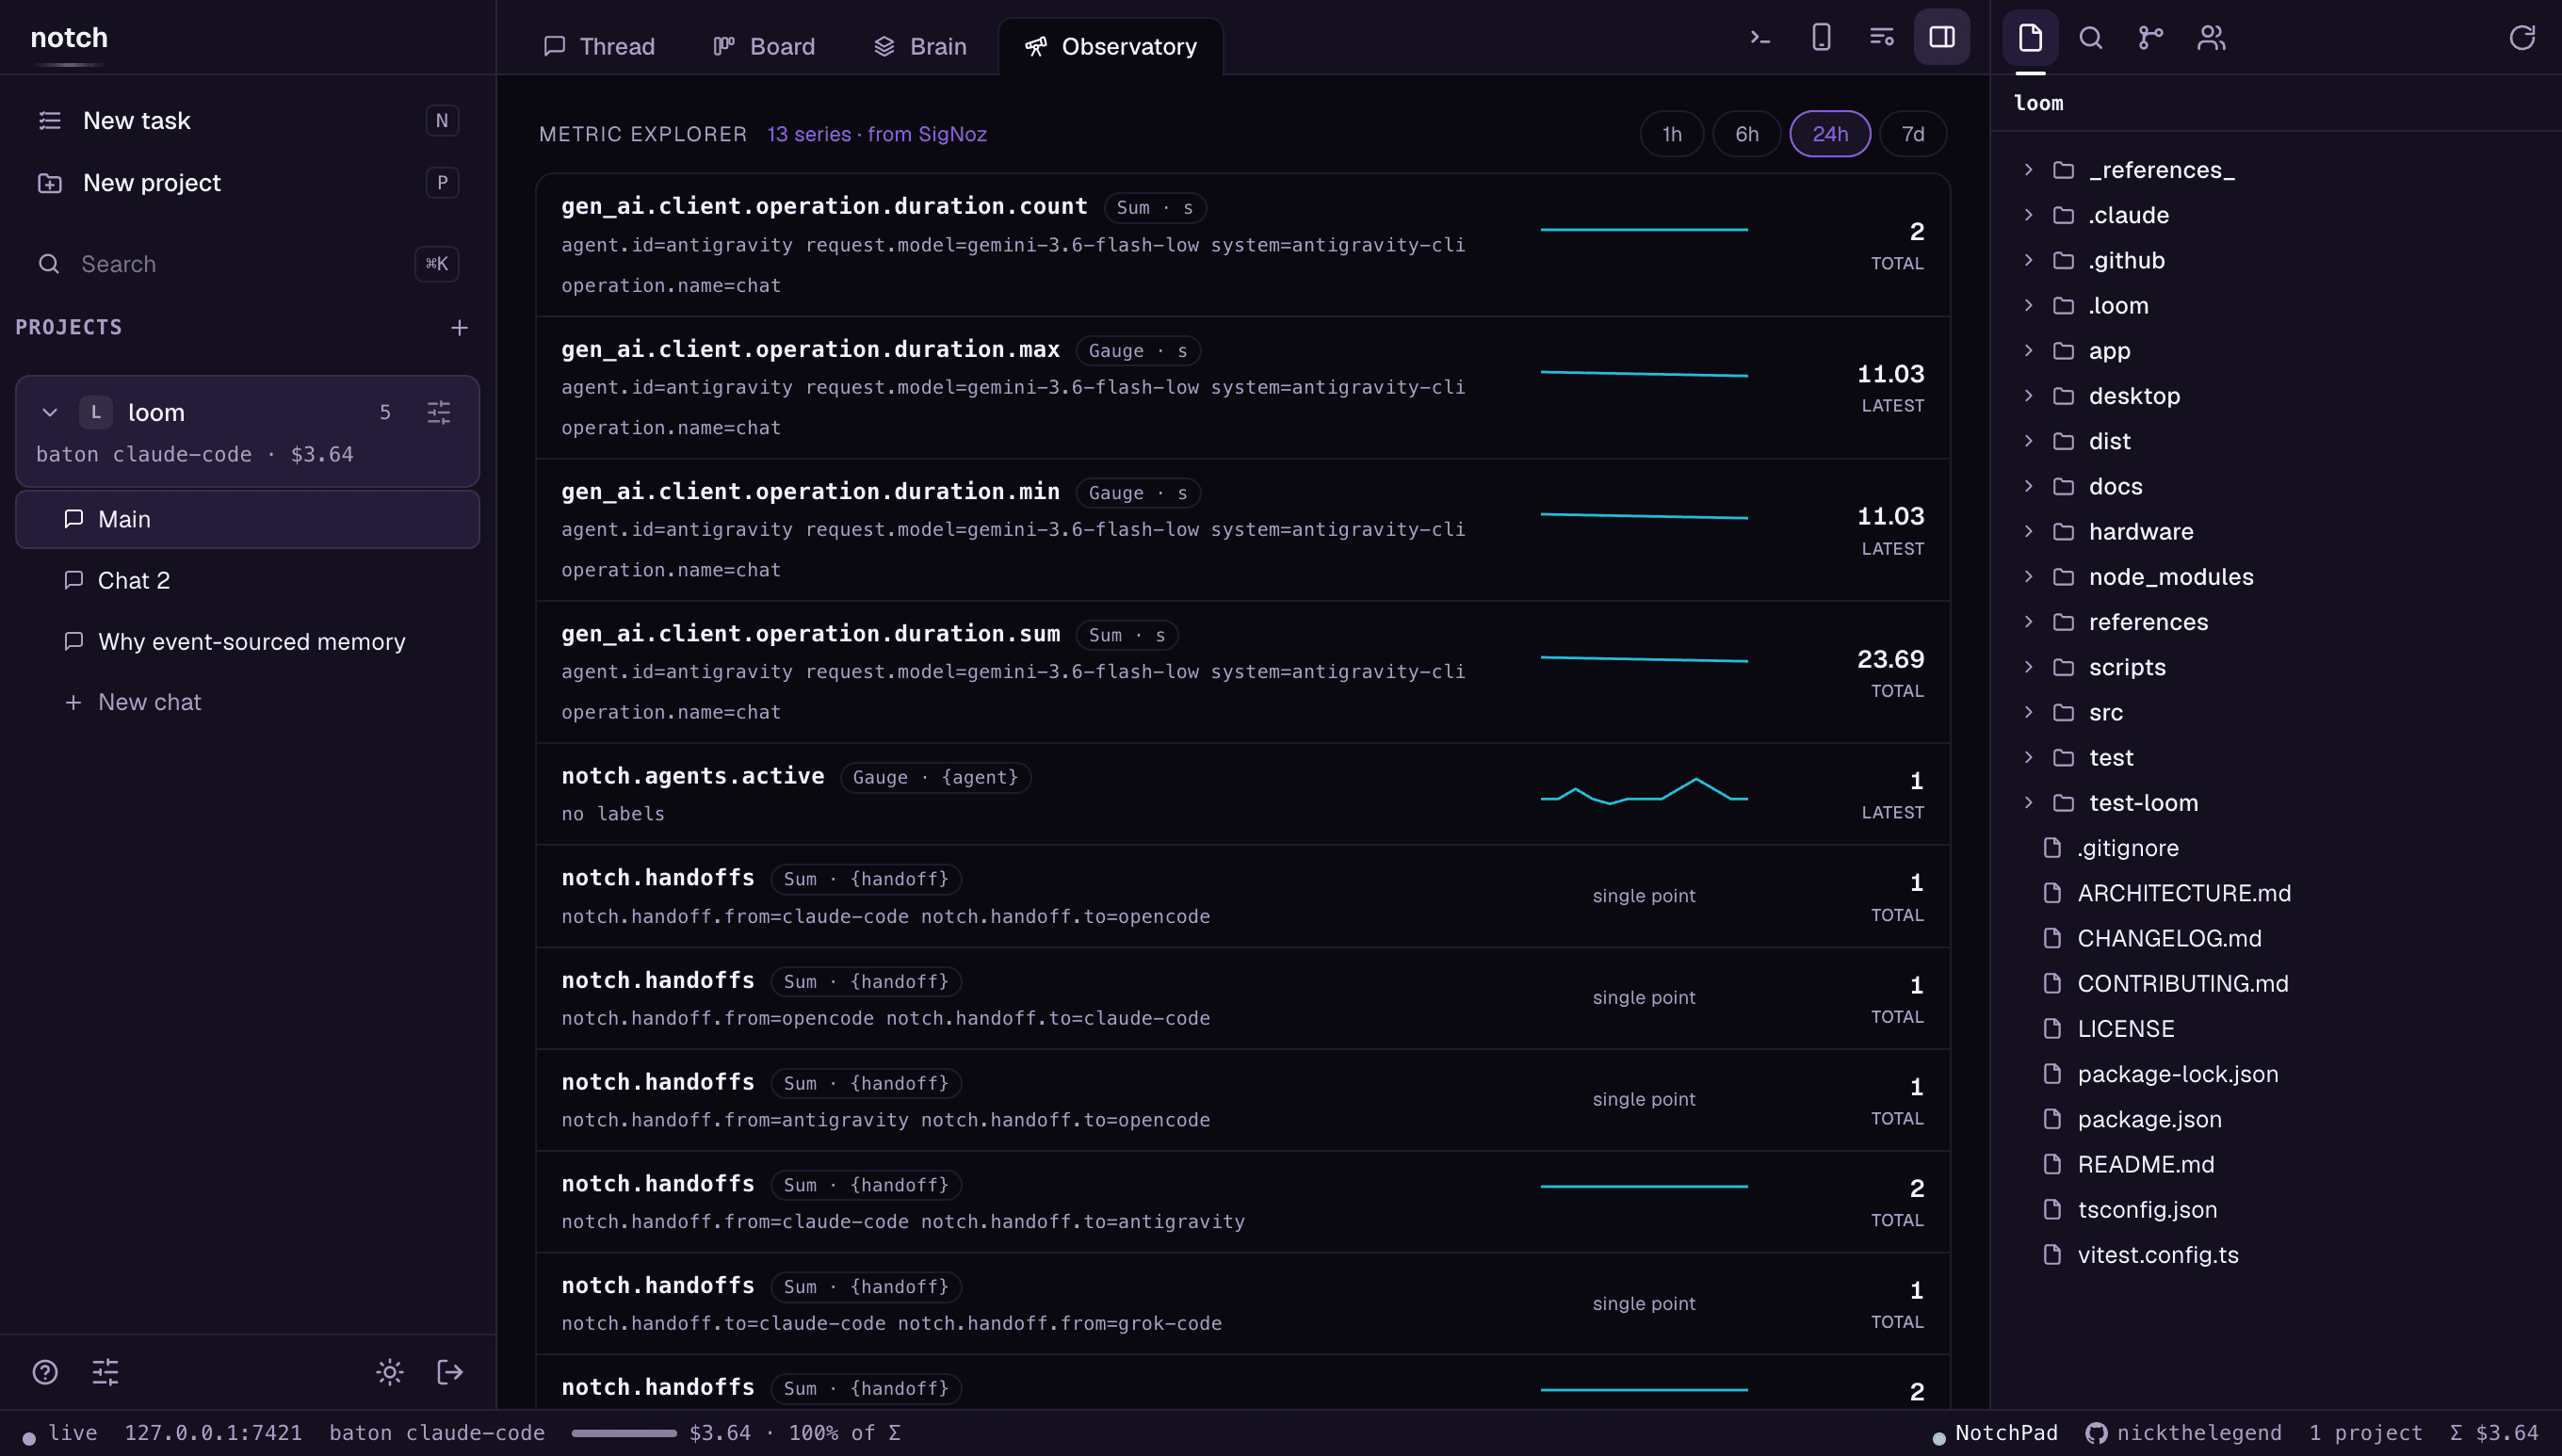Open the Main chat
The width and height of the screenshot is (2562, 1456).
click(248, 519)
